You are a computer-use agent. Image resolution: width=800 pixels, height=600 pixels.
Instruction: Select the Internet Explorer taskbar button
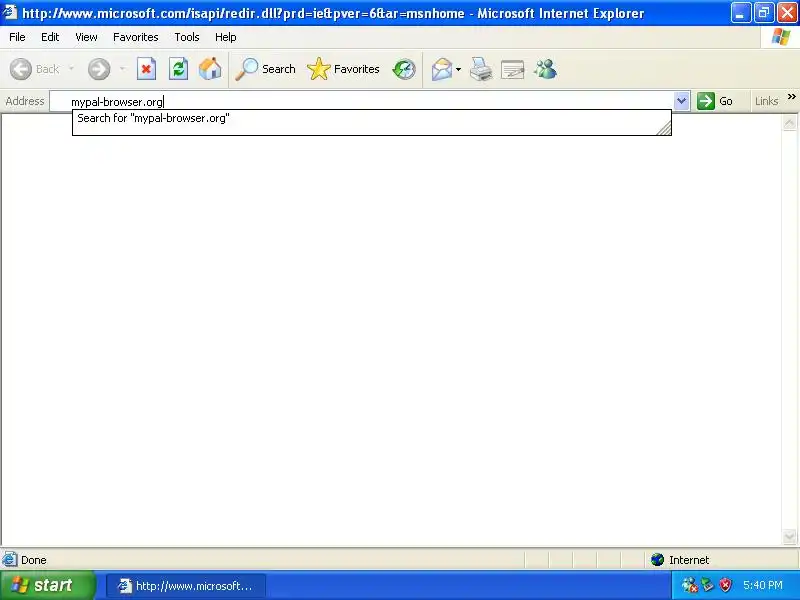(186, 586)
